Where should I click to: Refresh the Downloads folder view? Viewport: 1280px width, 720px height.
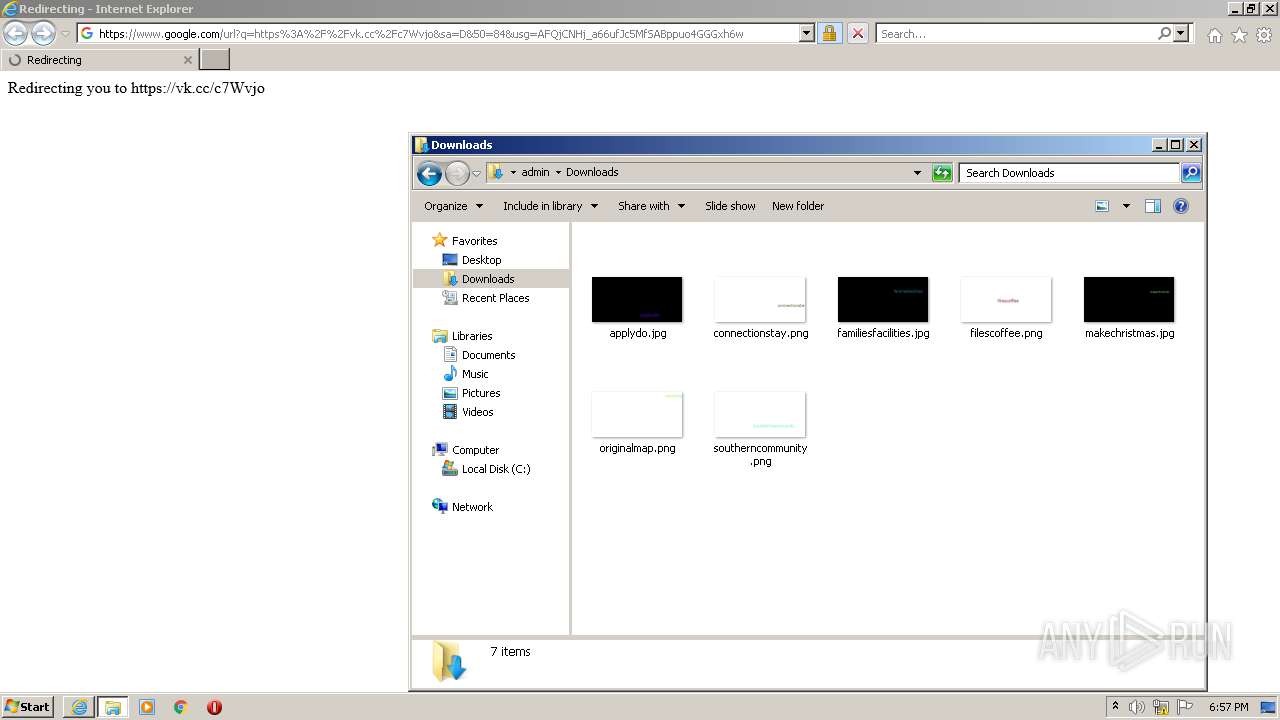coord(942,173)
